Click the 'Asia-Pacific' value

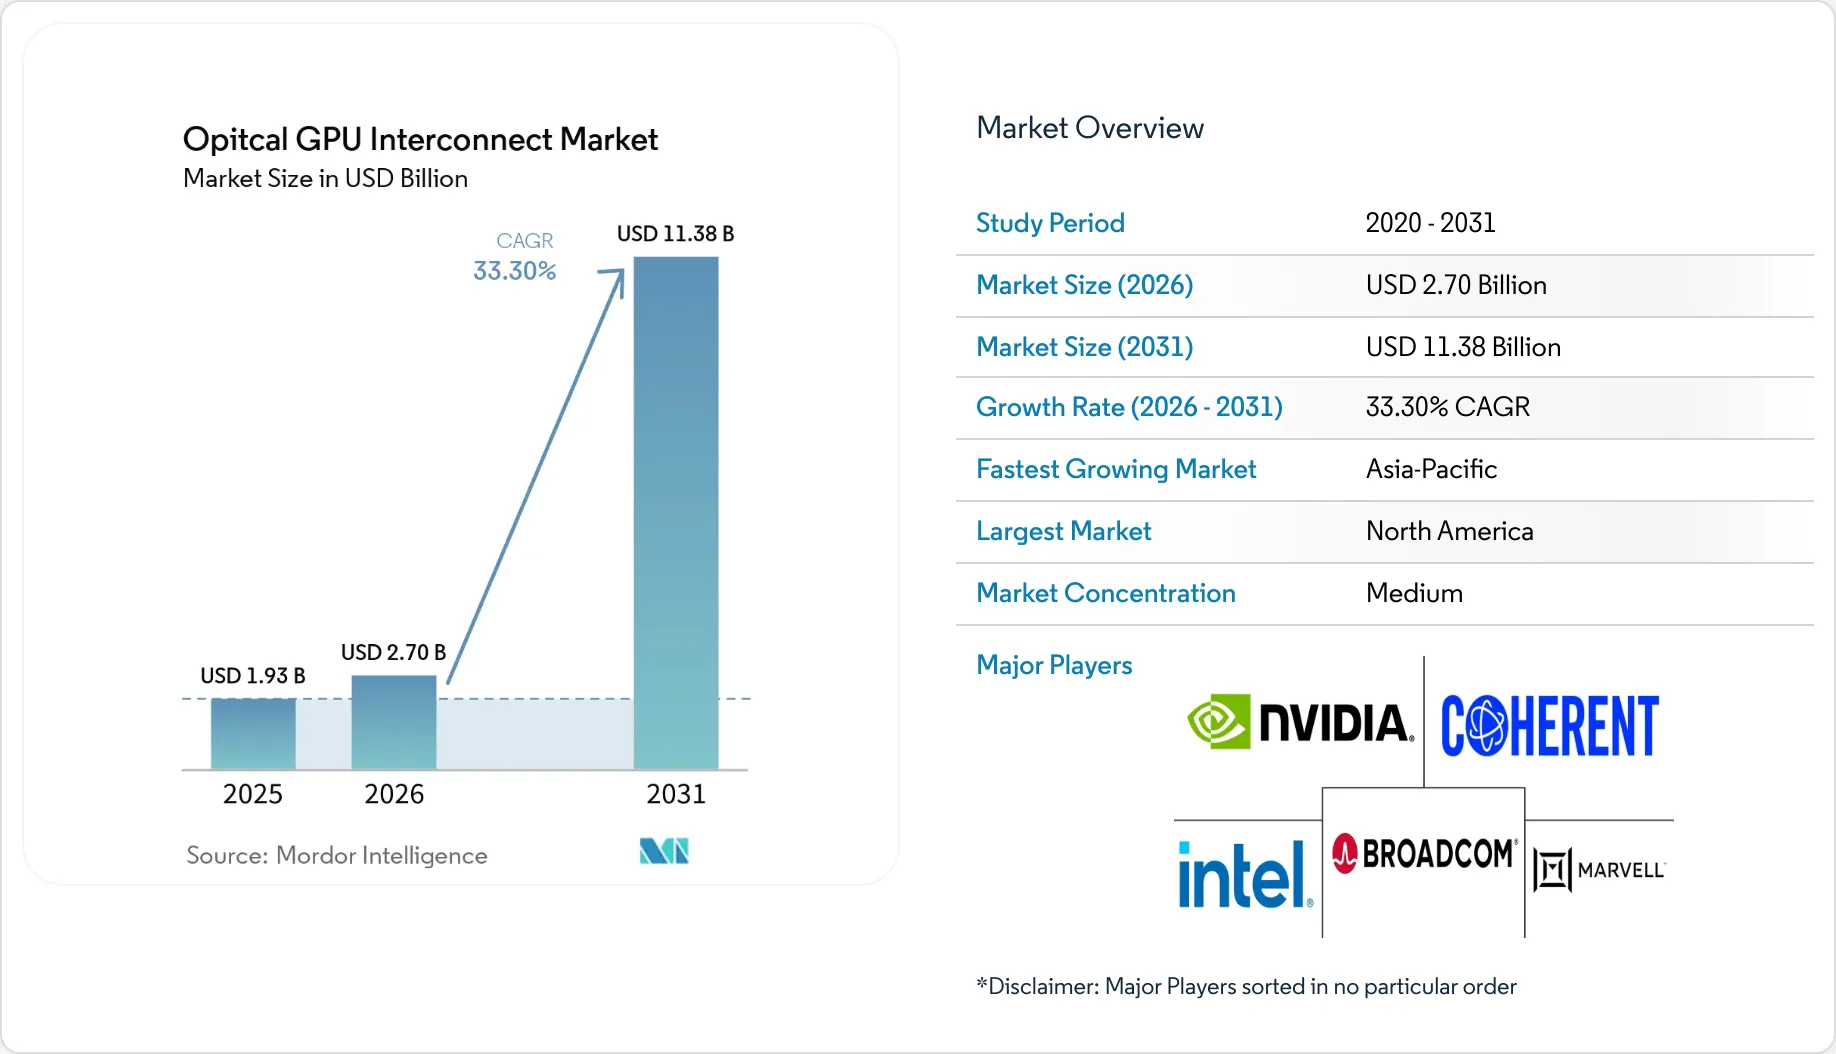1431,469
